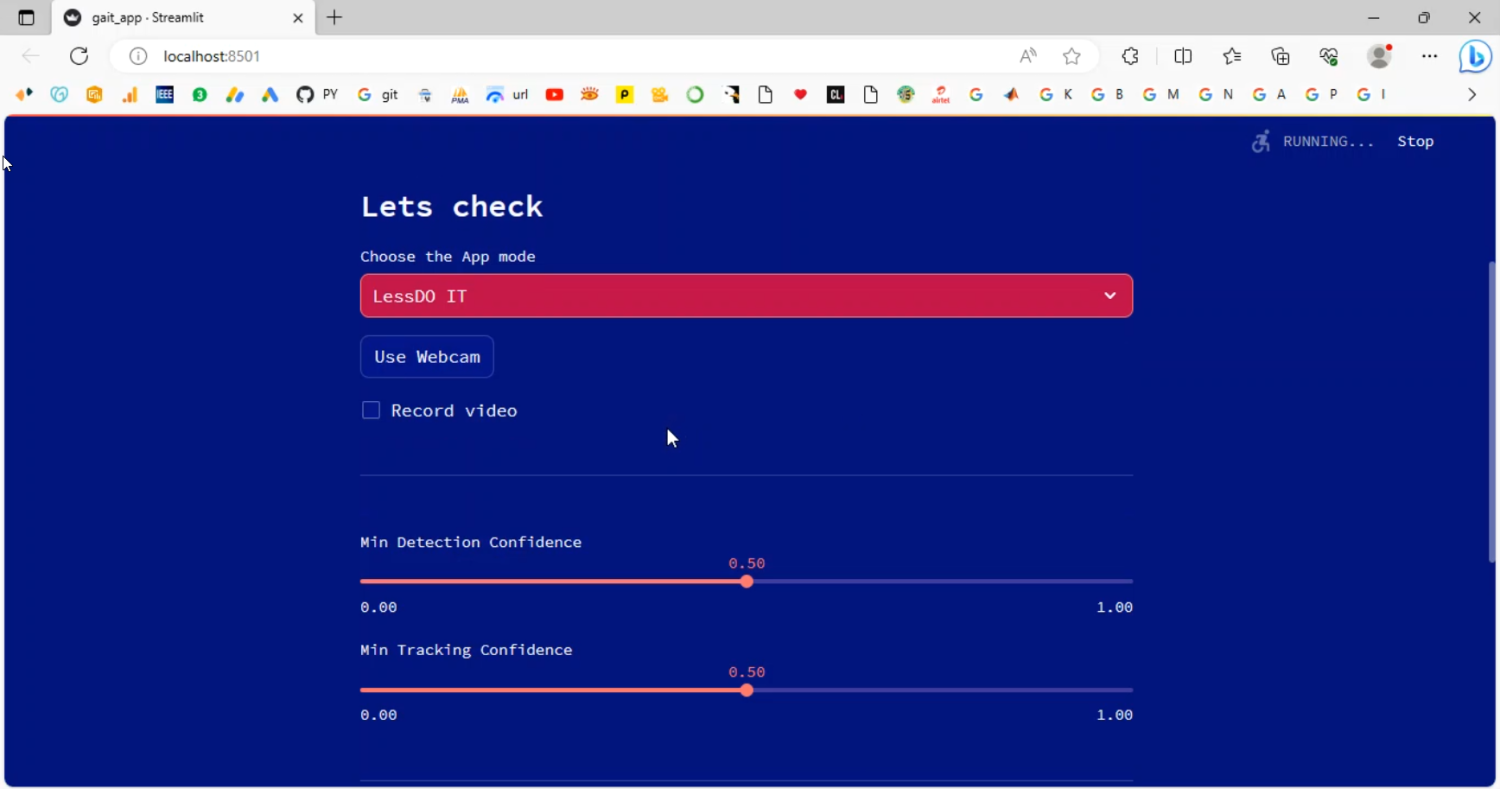Enable the Record video checkbox

(371, 410)
